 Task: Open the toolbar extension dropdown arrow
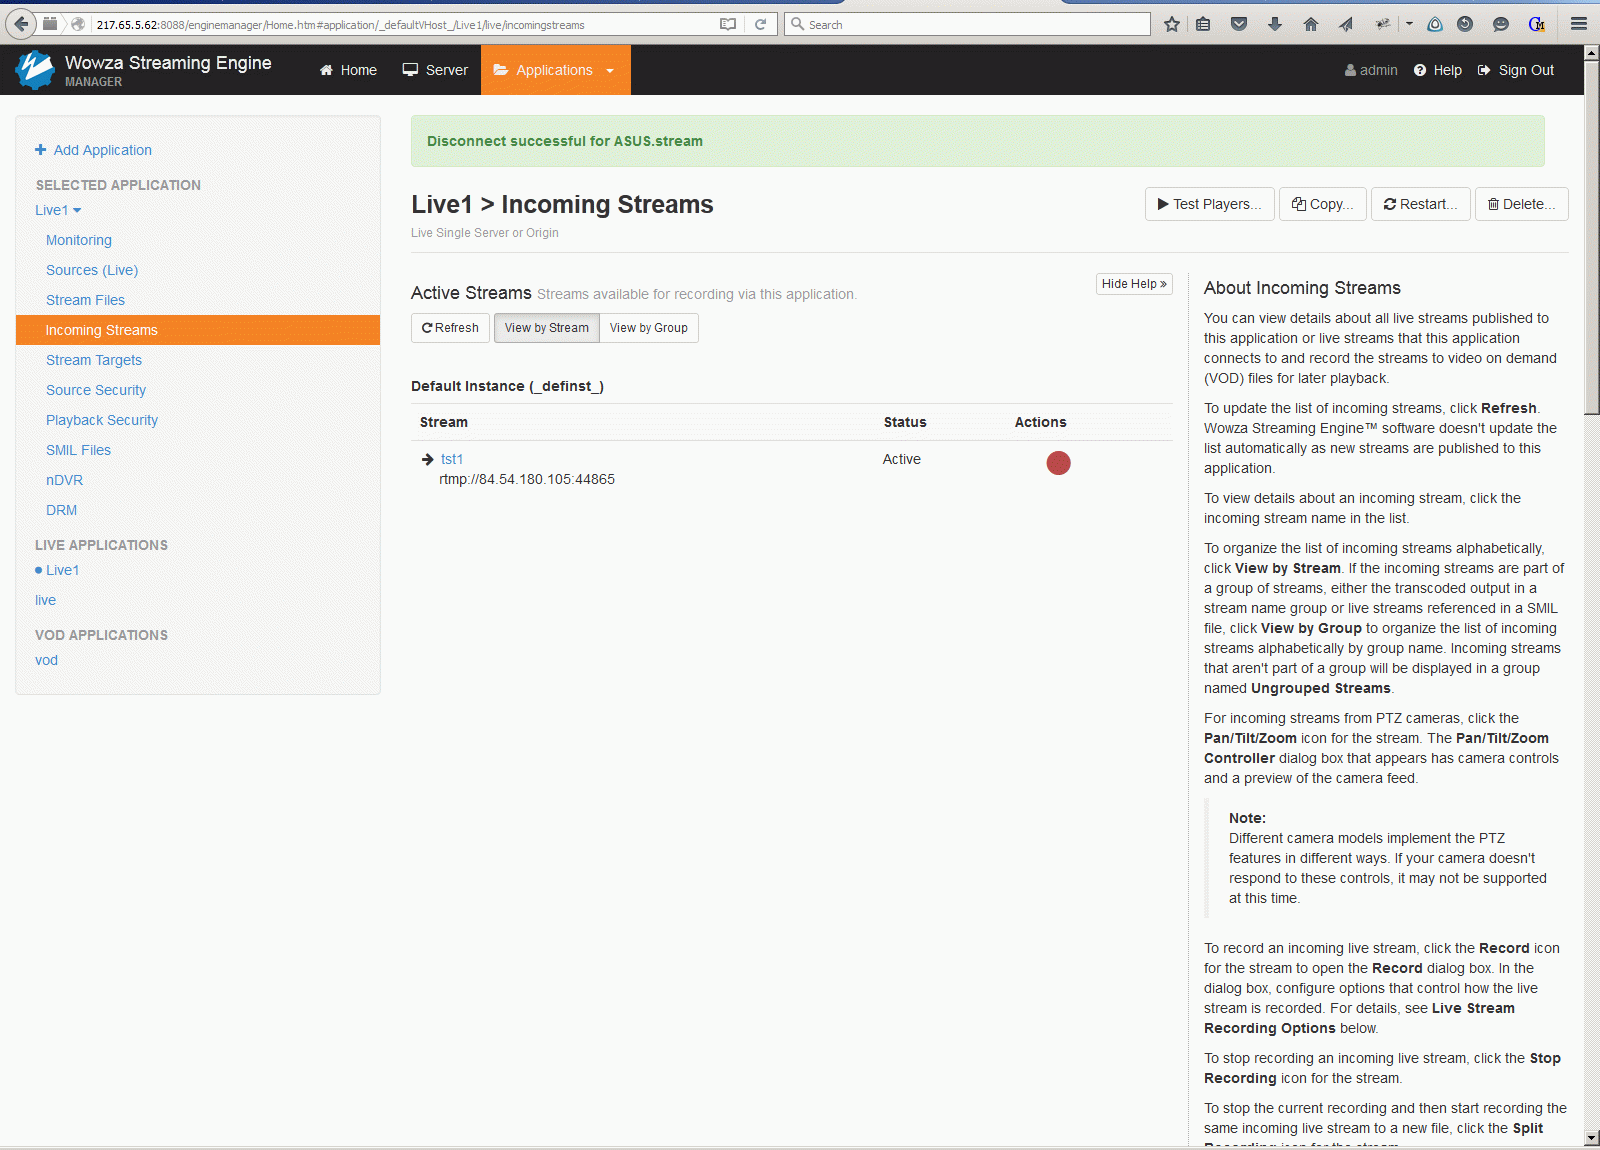(1409, 24)
